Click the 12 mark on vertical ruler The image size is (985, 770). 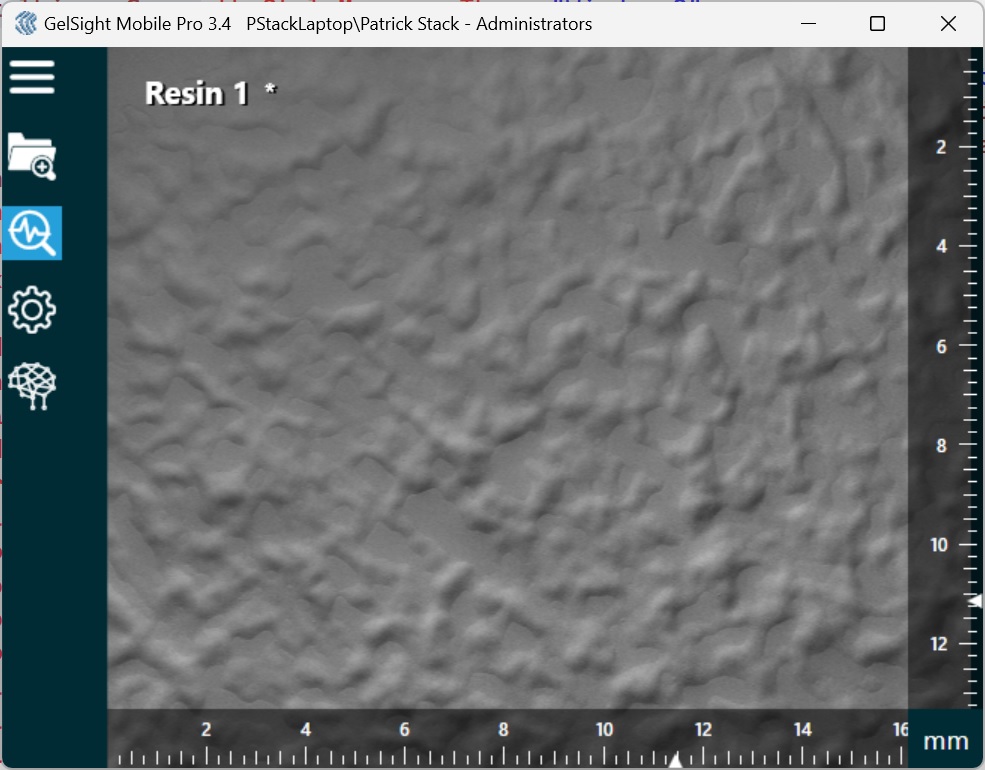coord(939,644)
